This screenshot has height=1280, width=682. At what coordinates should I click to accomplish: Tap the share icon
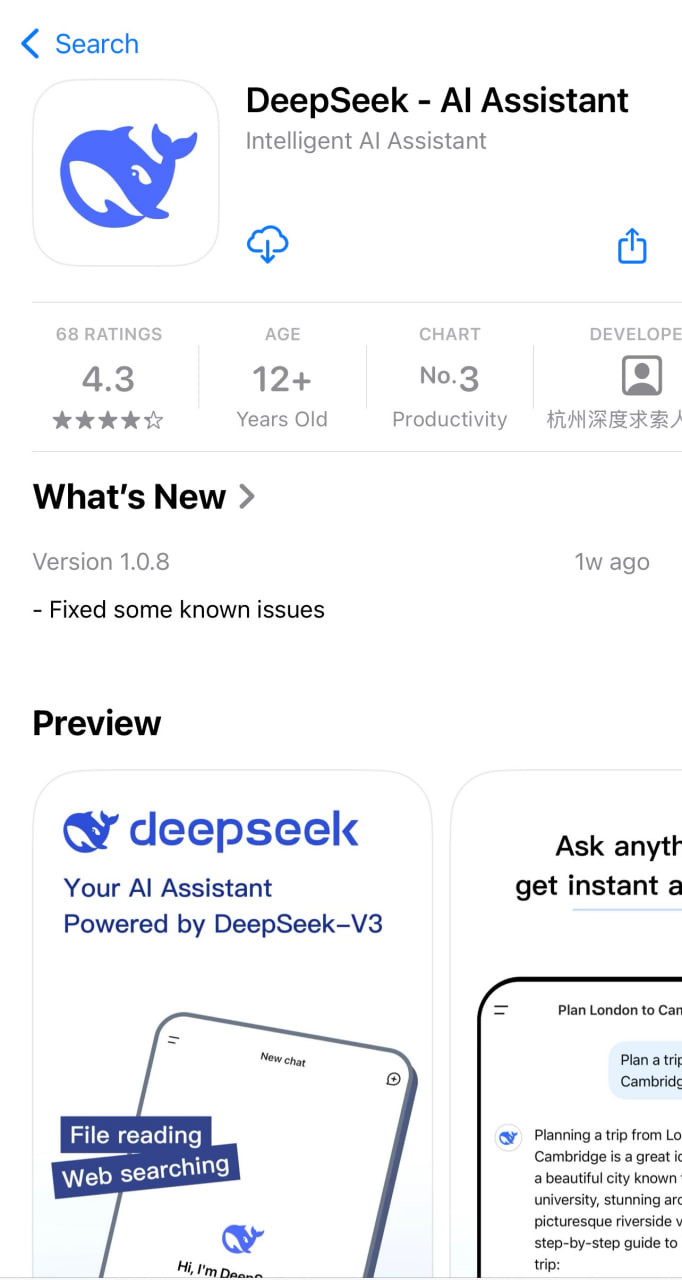pyautogui.click(x=632, y=245)
